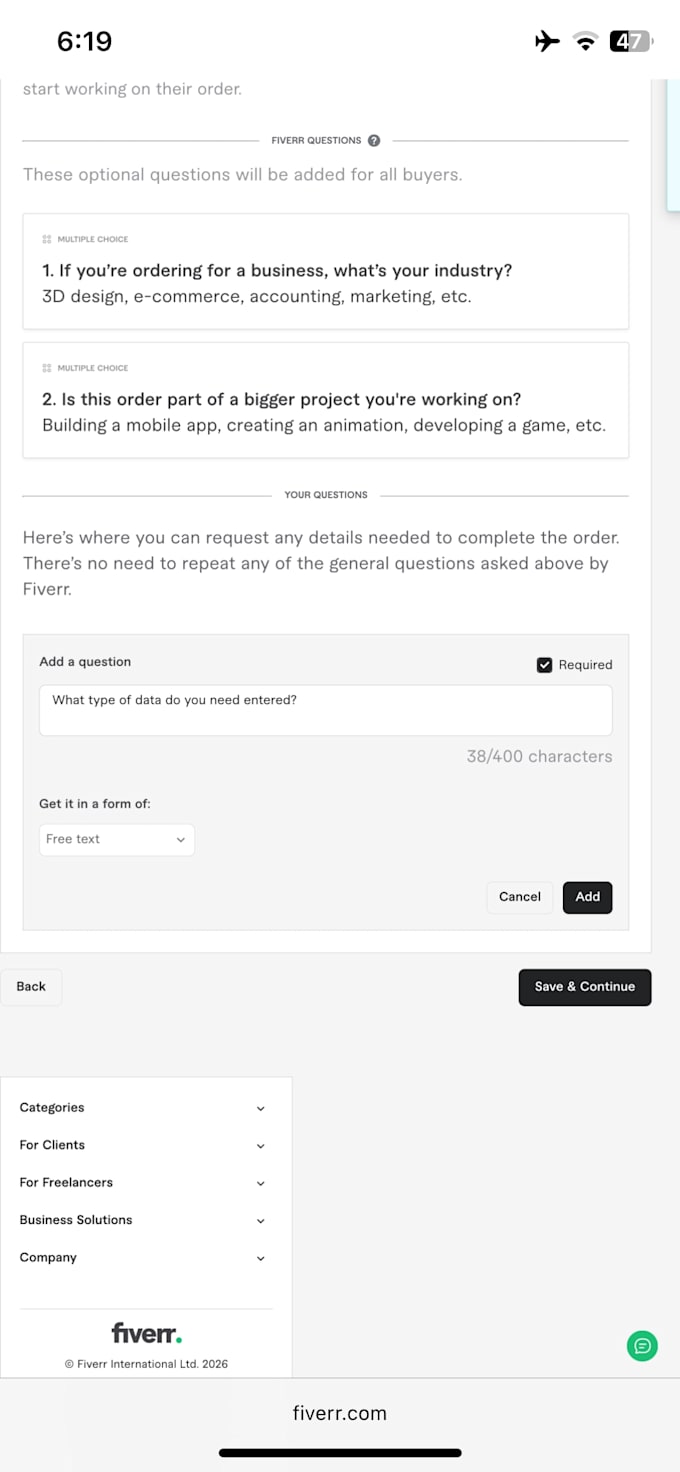680x1472 pixels.
Task: Cancel adding the question
Action: [520, 897]
